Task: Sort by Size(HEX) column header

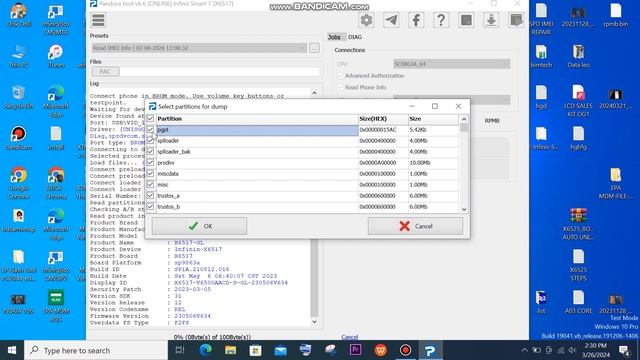Action: pos(383,119)
